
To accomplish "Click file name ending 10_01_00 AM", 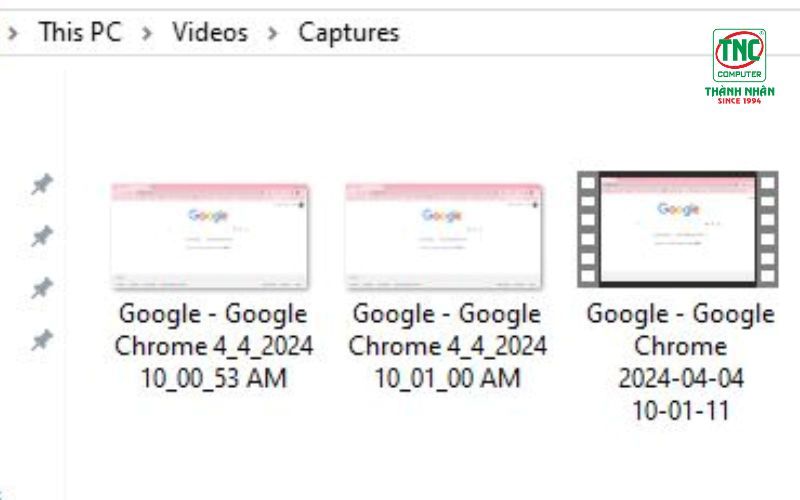I will click(x=447, y=346).
